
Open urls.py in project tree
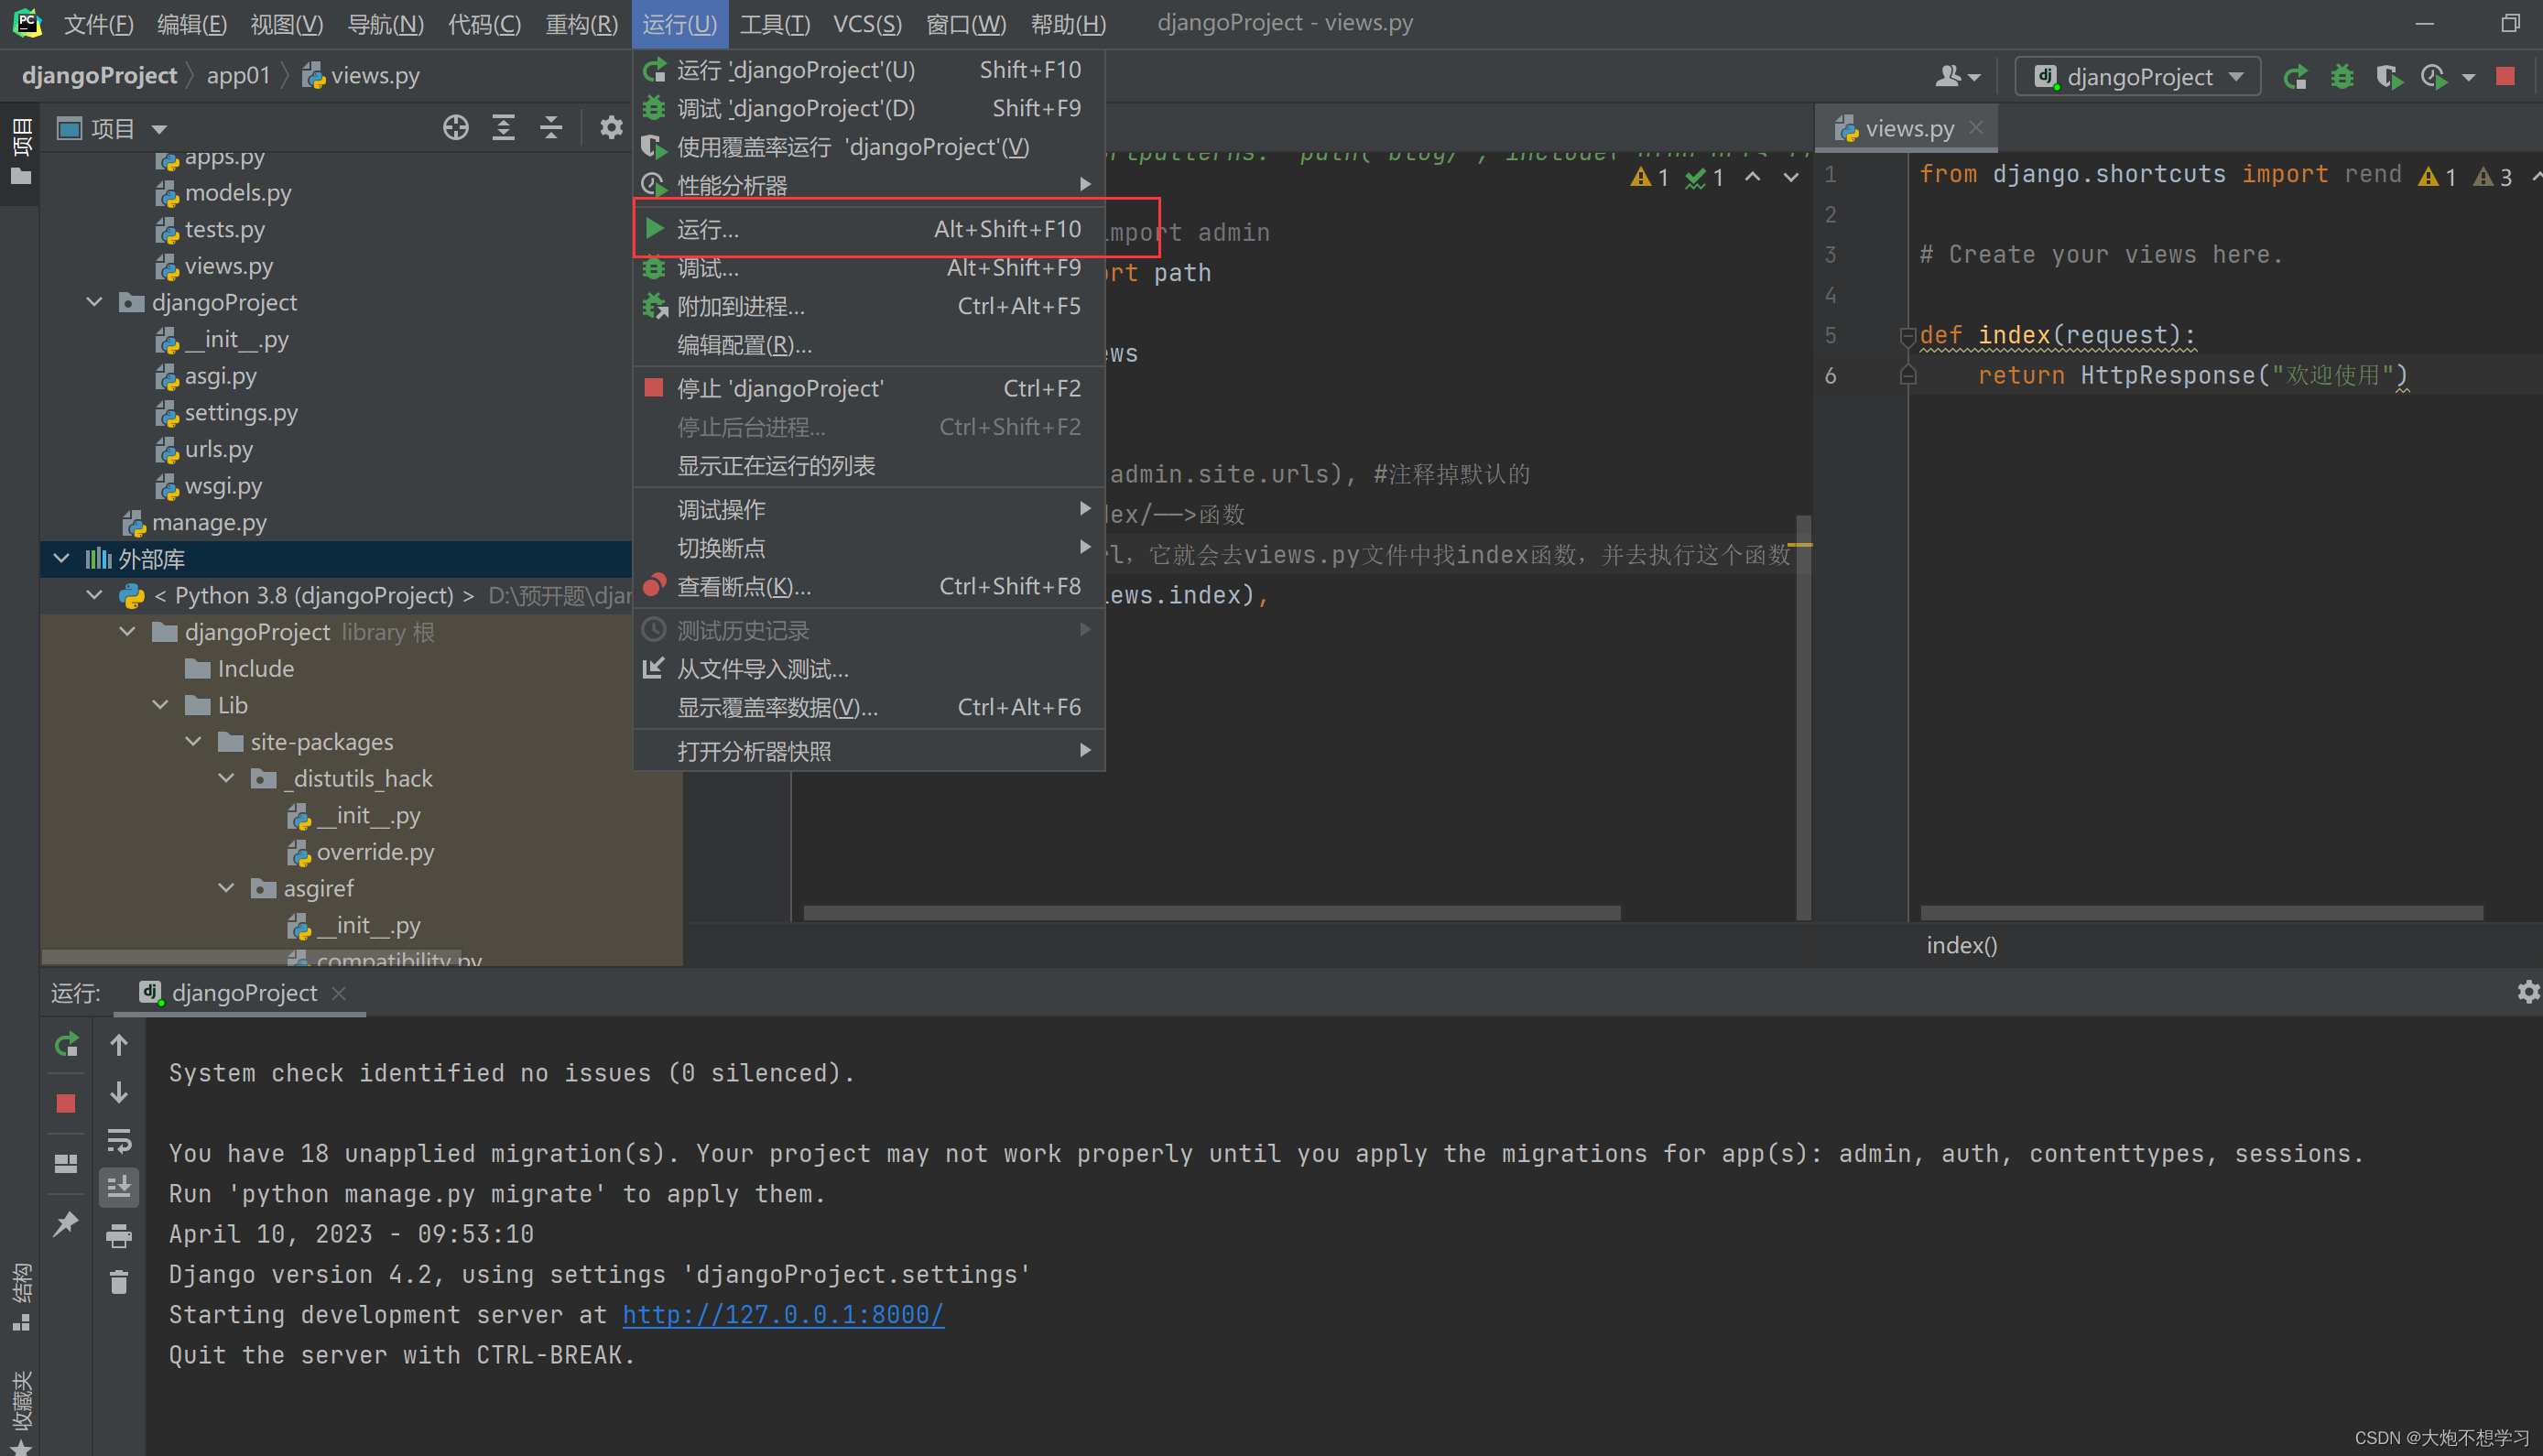218,449
